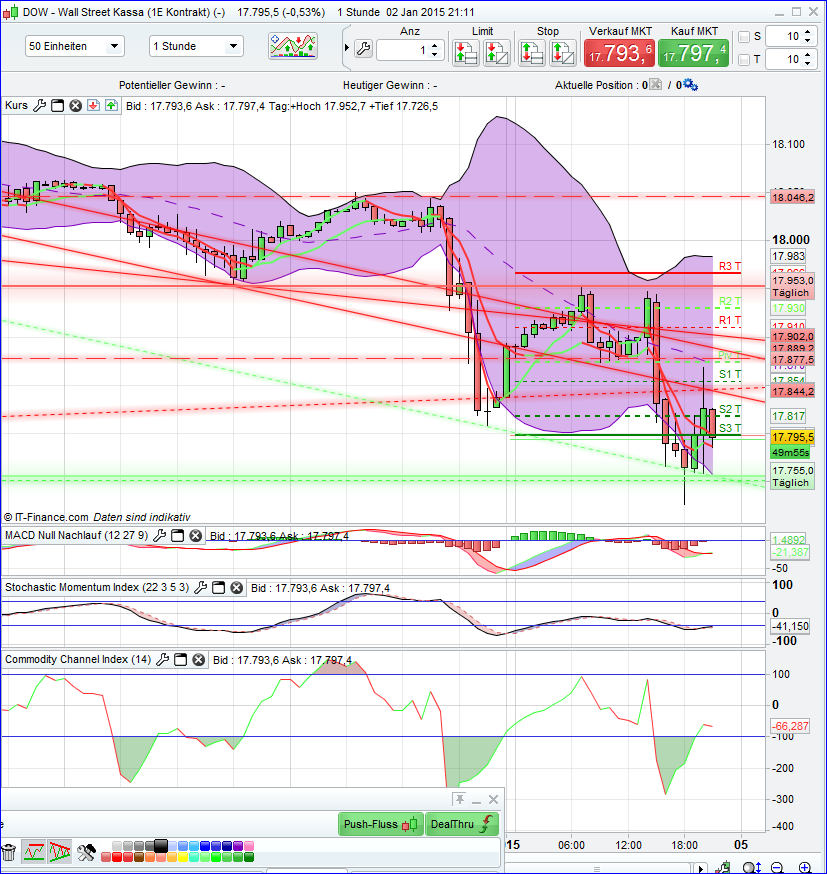
Task: Open Kurs chart settings with the wrench icon
Action: 37,105
